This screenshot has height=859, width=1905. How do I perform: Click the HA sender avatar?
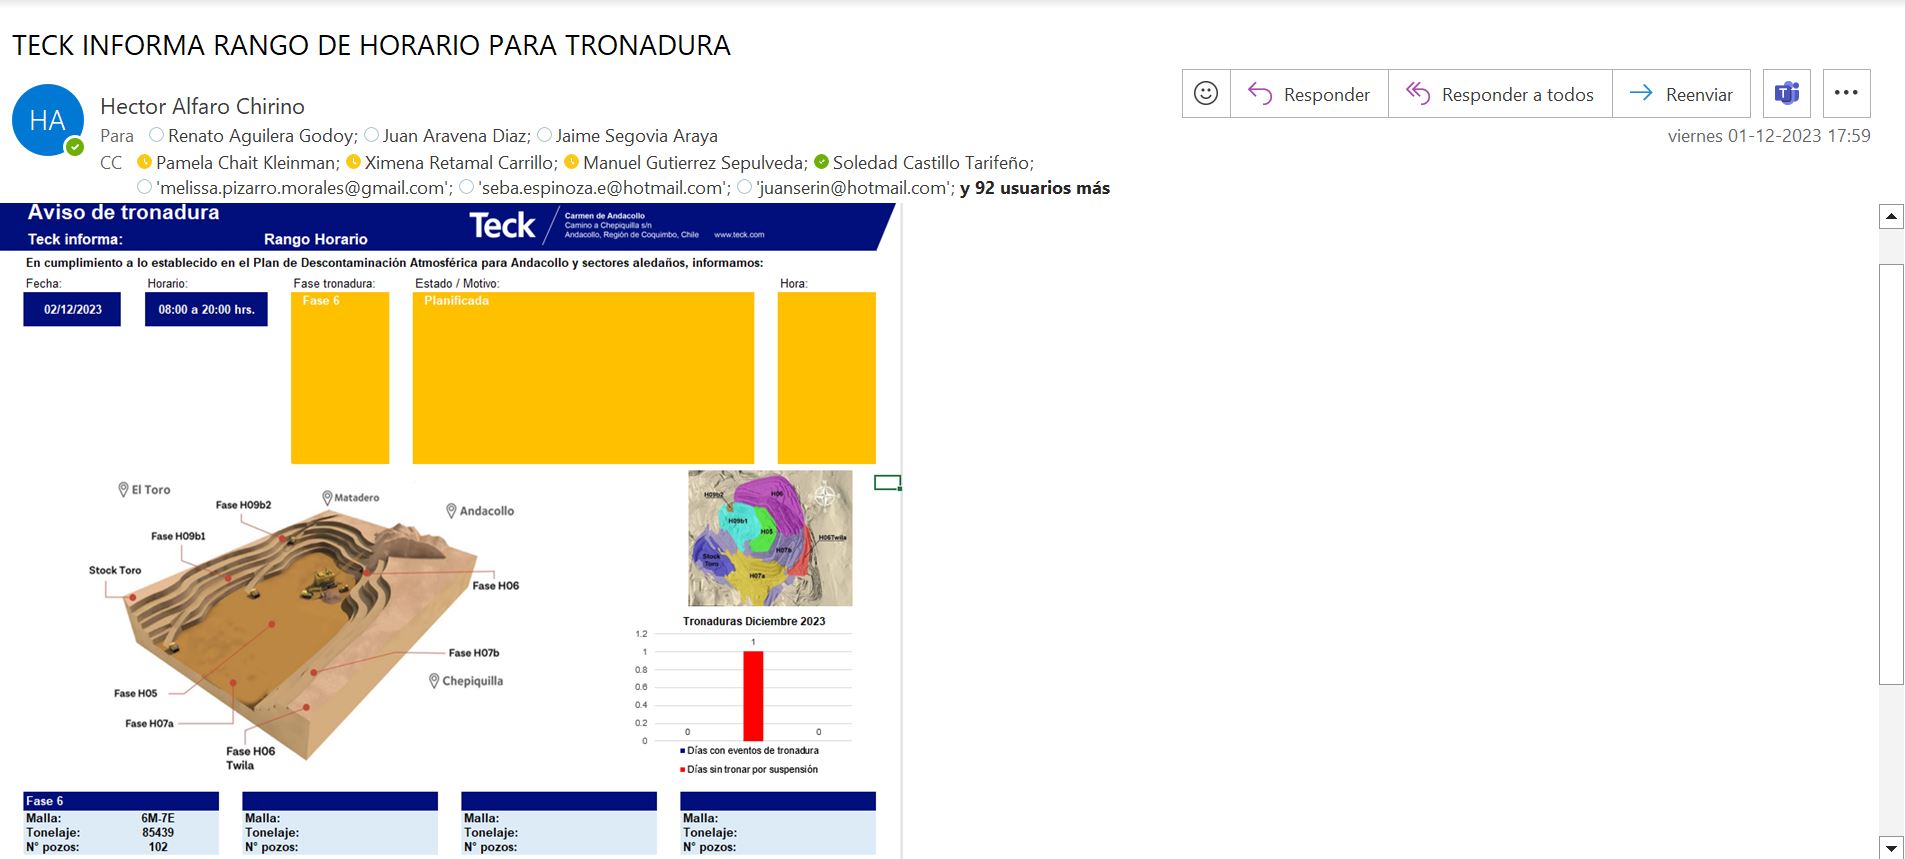coord(47,120)
